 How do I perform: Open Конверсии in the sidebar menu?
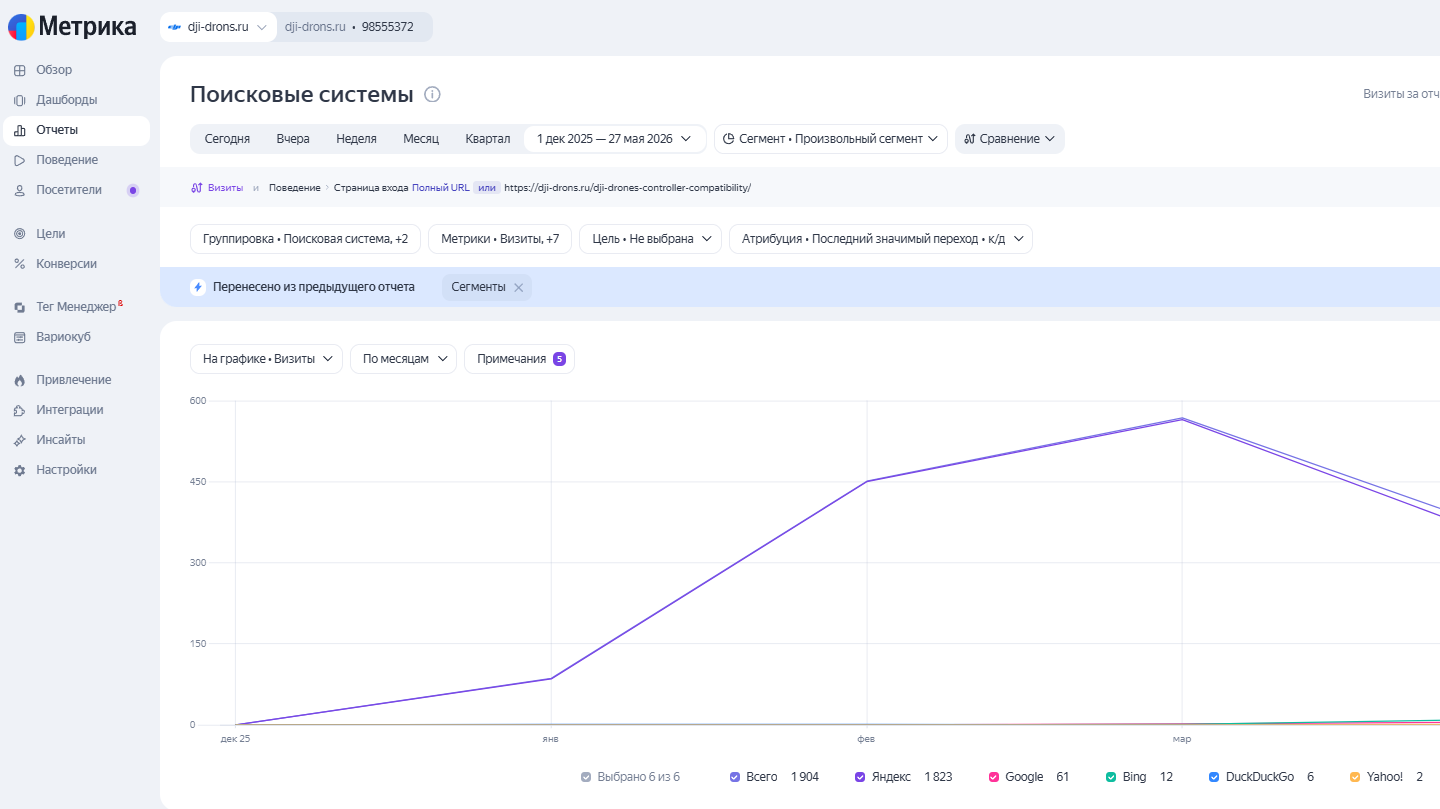point(76,264)
